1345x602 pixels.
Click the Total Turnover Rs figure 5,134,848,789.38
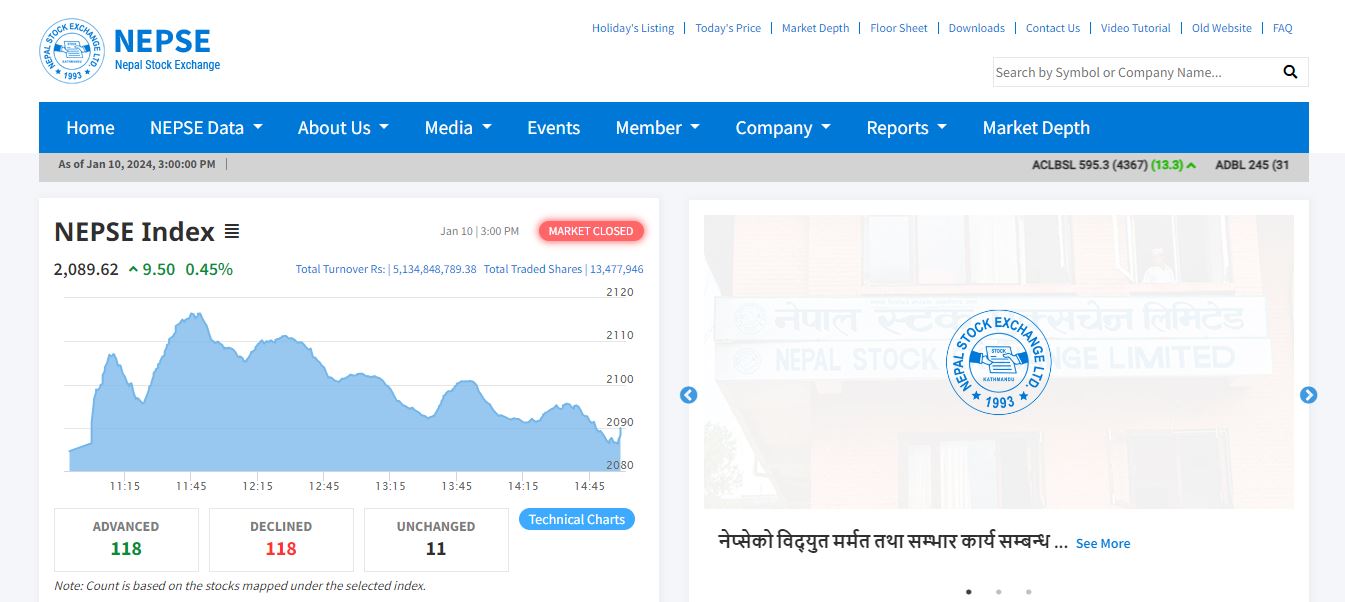[x=434, y=269]
